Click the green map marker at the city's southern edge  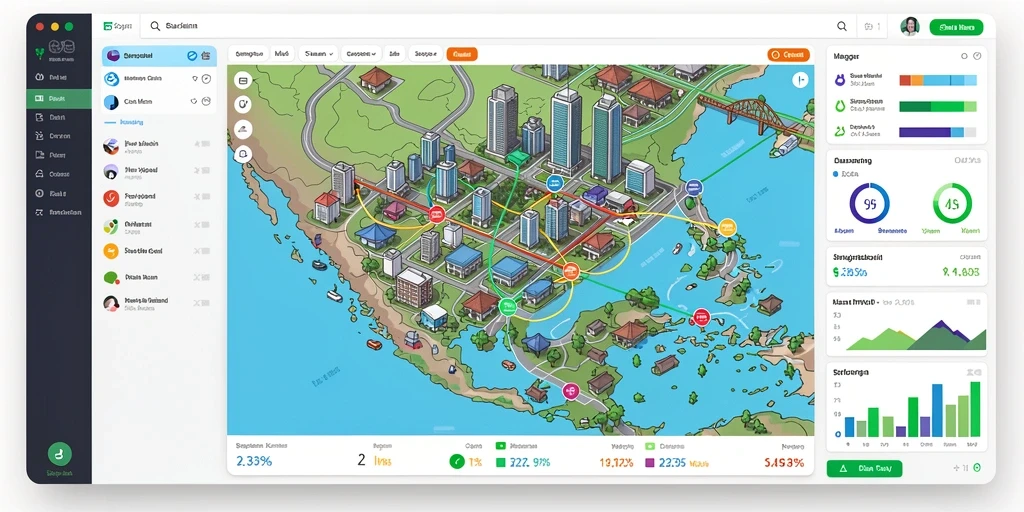pyautogui.click(x=507, y=306)
